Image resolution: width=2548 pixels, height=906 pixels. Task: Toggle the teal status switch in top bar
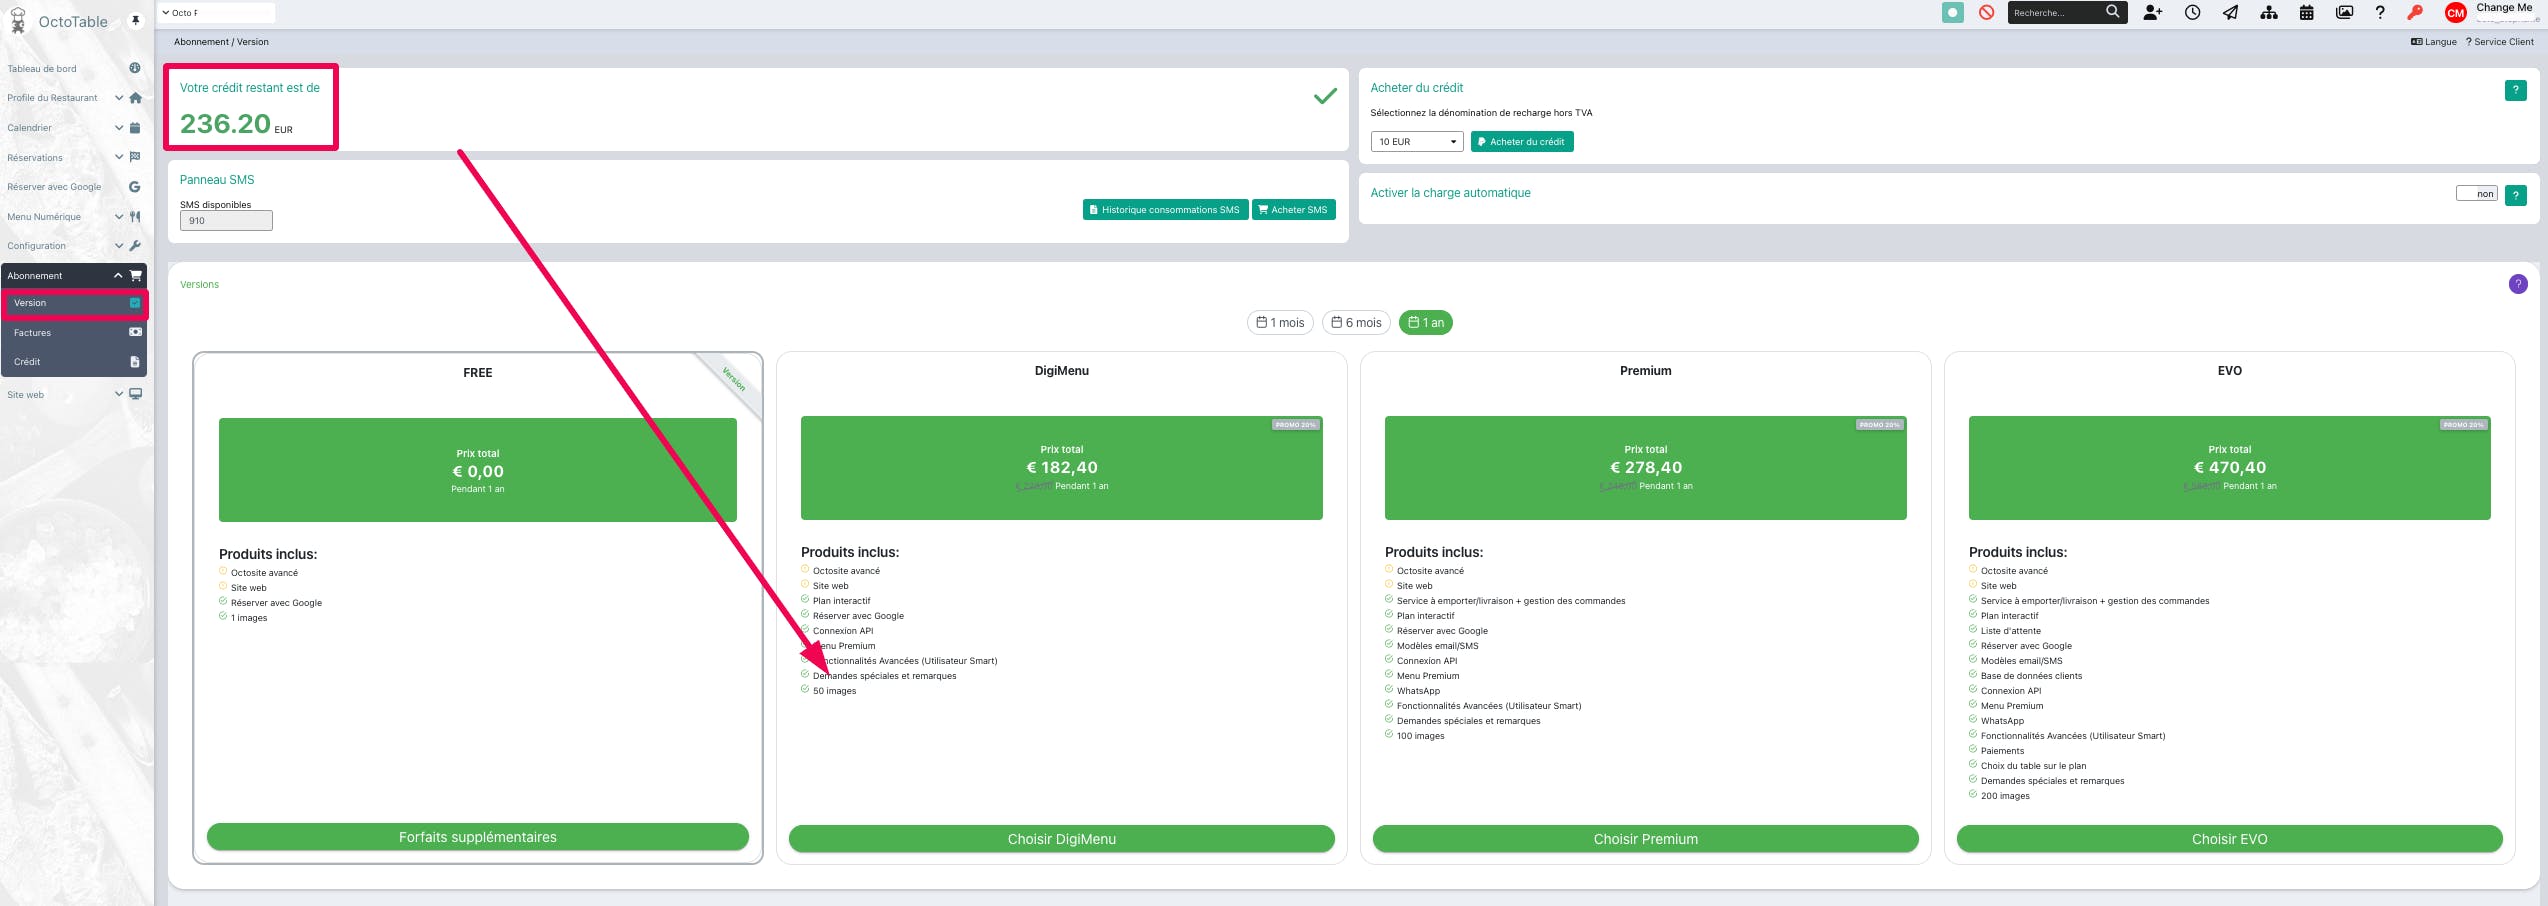tap(1952, 12)
